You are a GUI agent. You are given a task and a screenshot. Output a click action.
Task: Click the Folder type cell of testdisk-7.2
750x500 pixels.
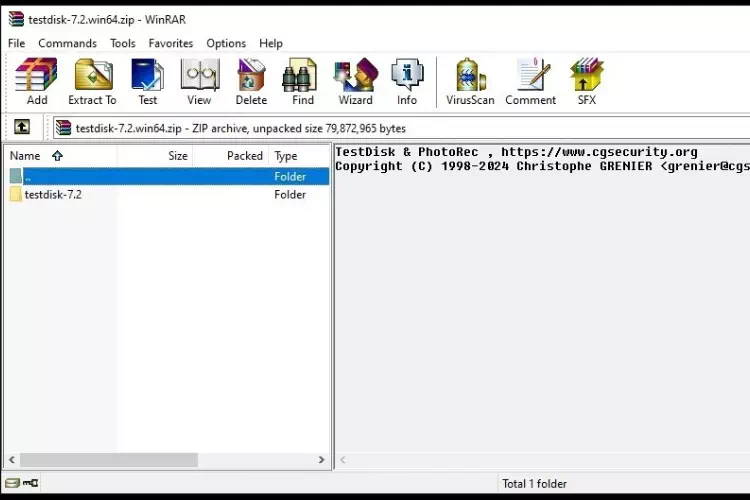290,194
